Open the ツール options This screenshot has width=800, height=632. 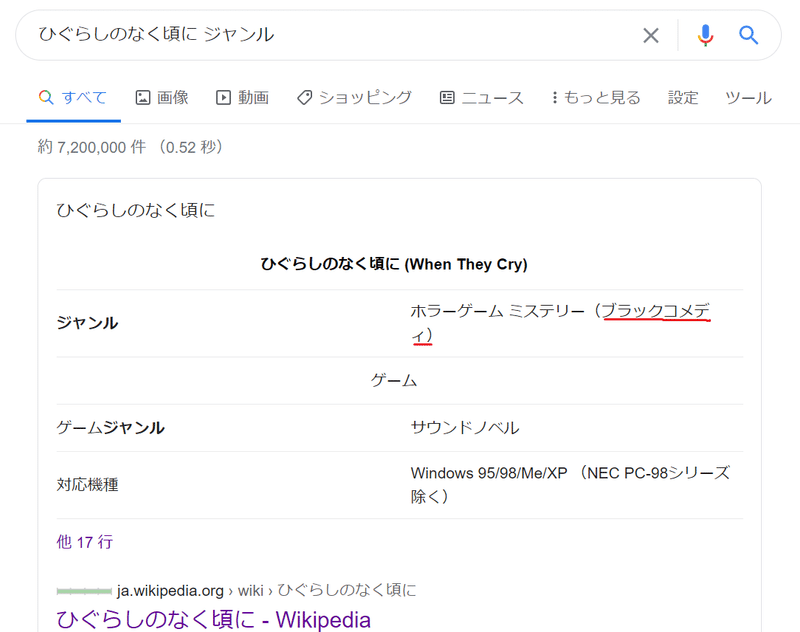pos(748,97)
